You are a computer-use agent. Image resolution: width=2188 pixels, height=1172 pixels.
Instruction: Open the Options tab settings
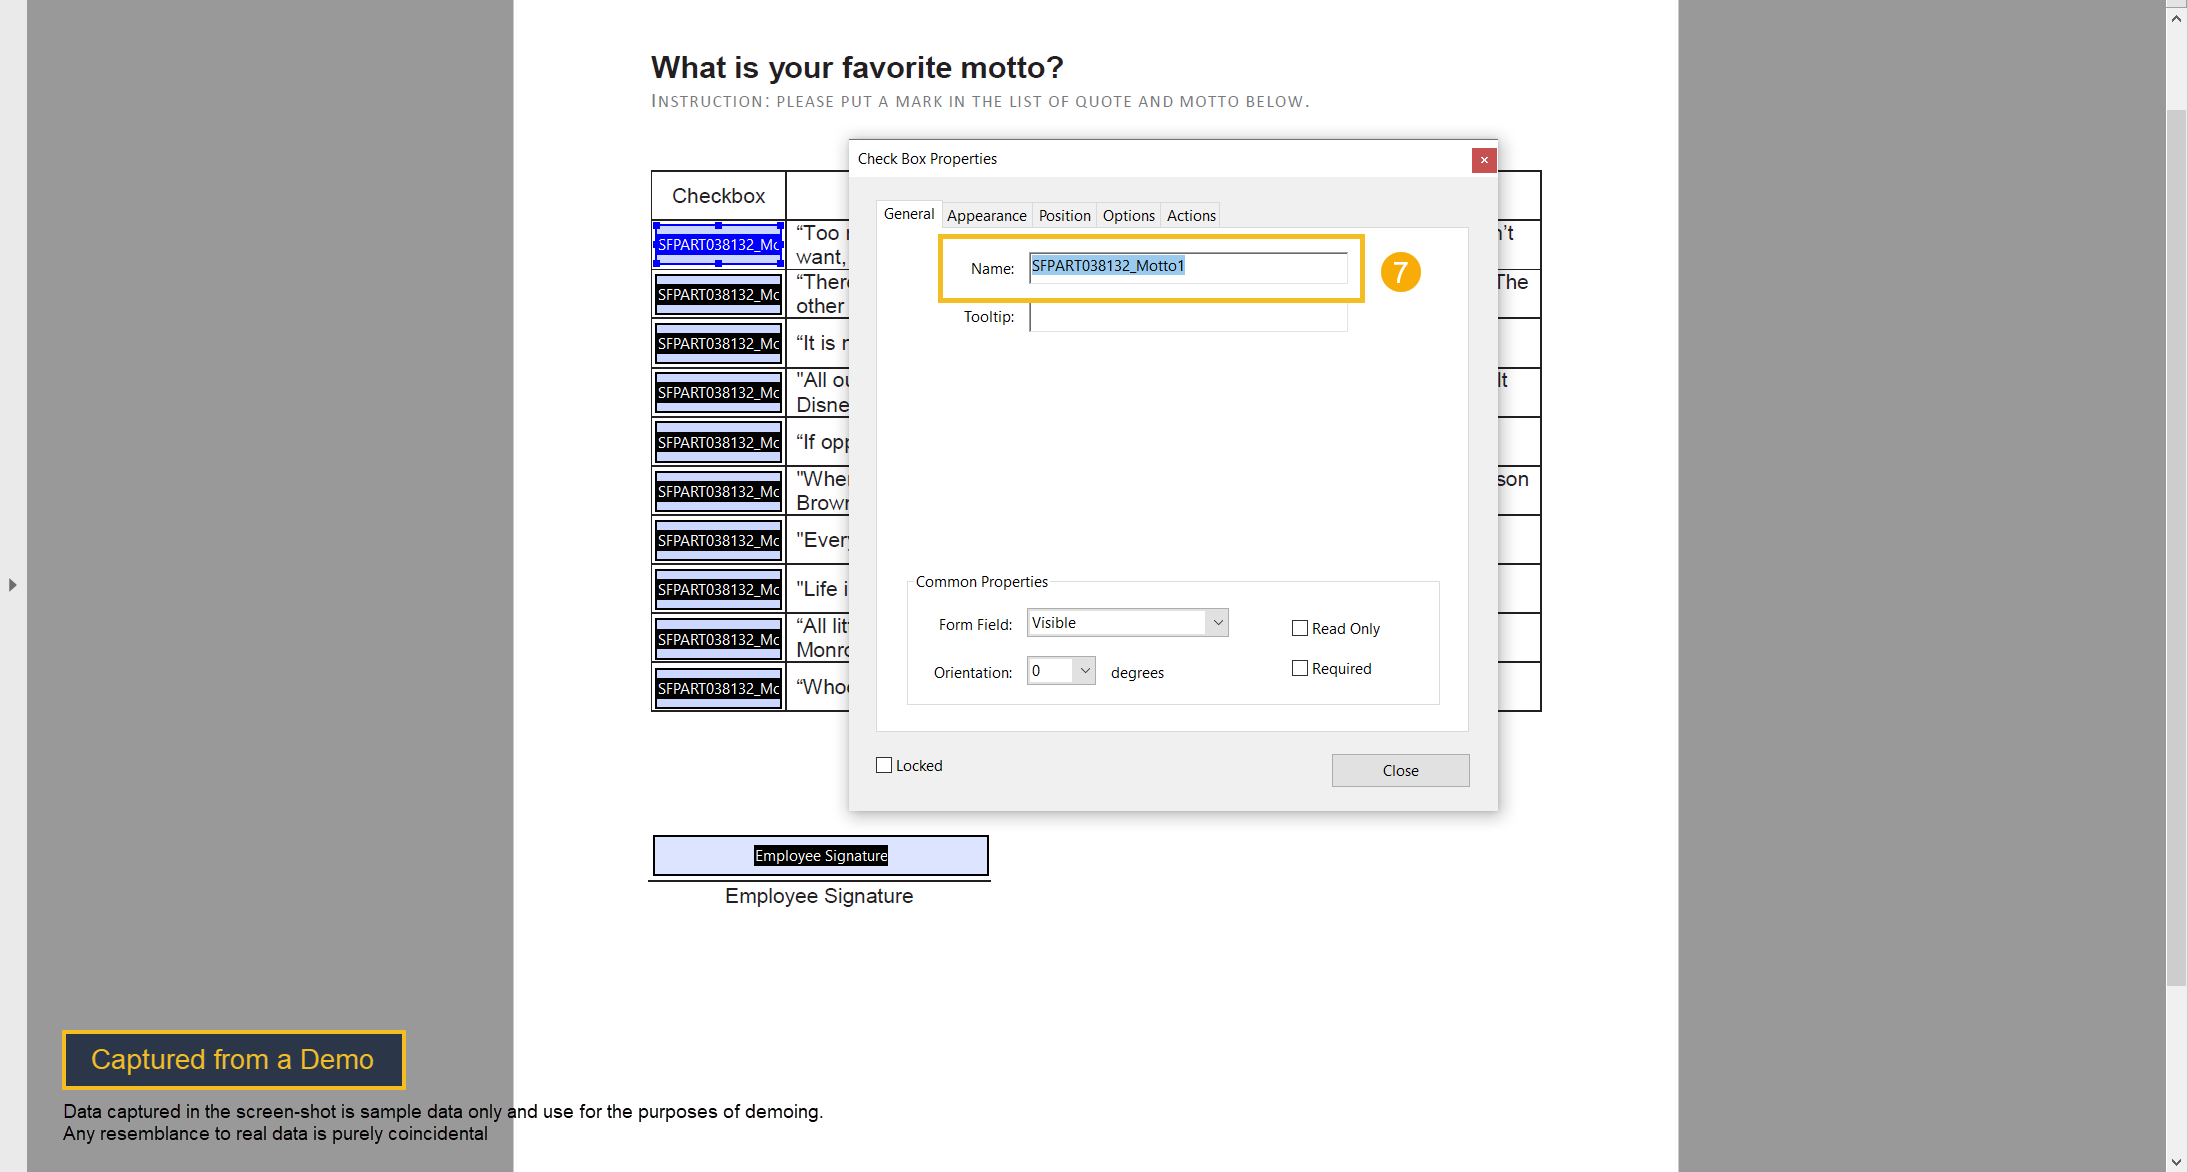click(x=1127, y=214)
